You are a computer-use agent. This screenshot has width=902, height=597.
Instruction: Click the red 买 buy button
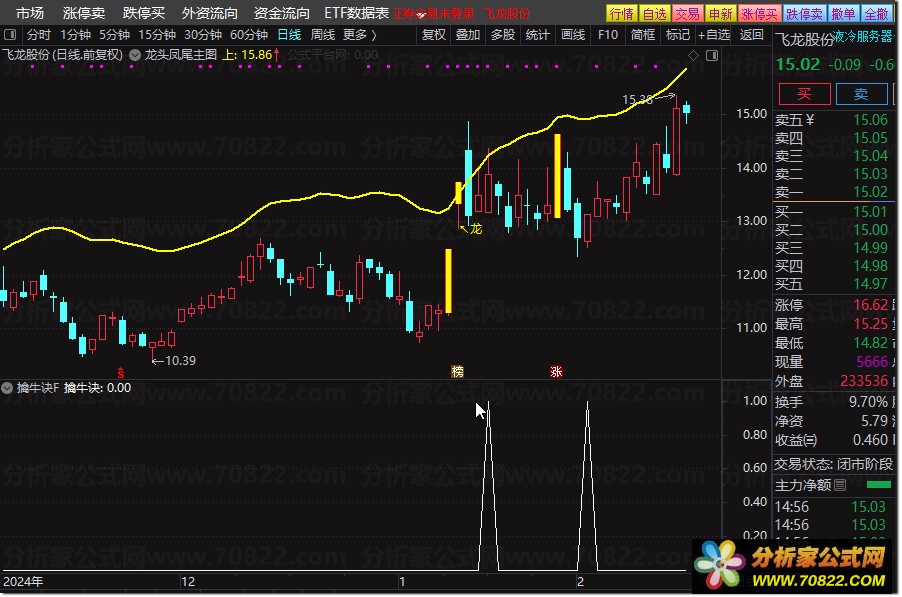tap(804, 94)
